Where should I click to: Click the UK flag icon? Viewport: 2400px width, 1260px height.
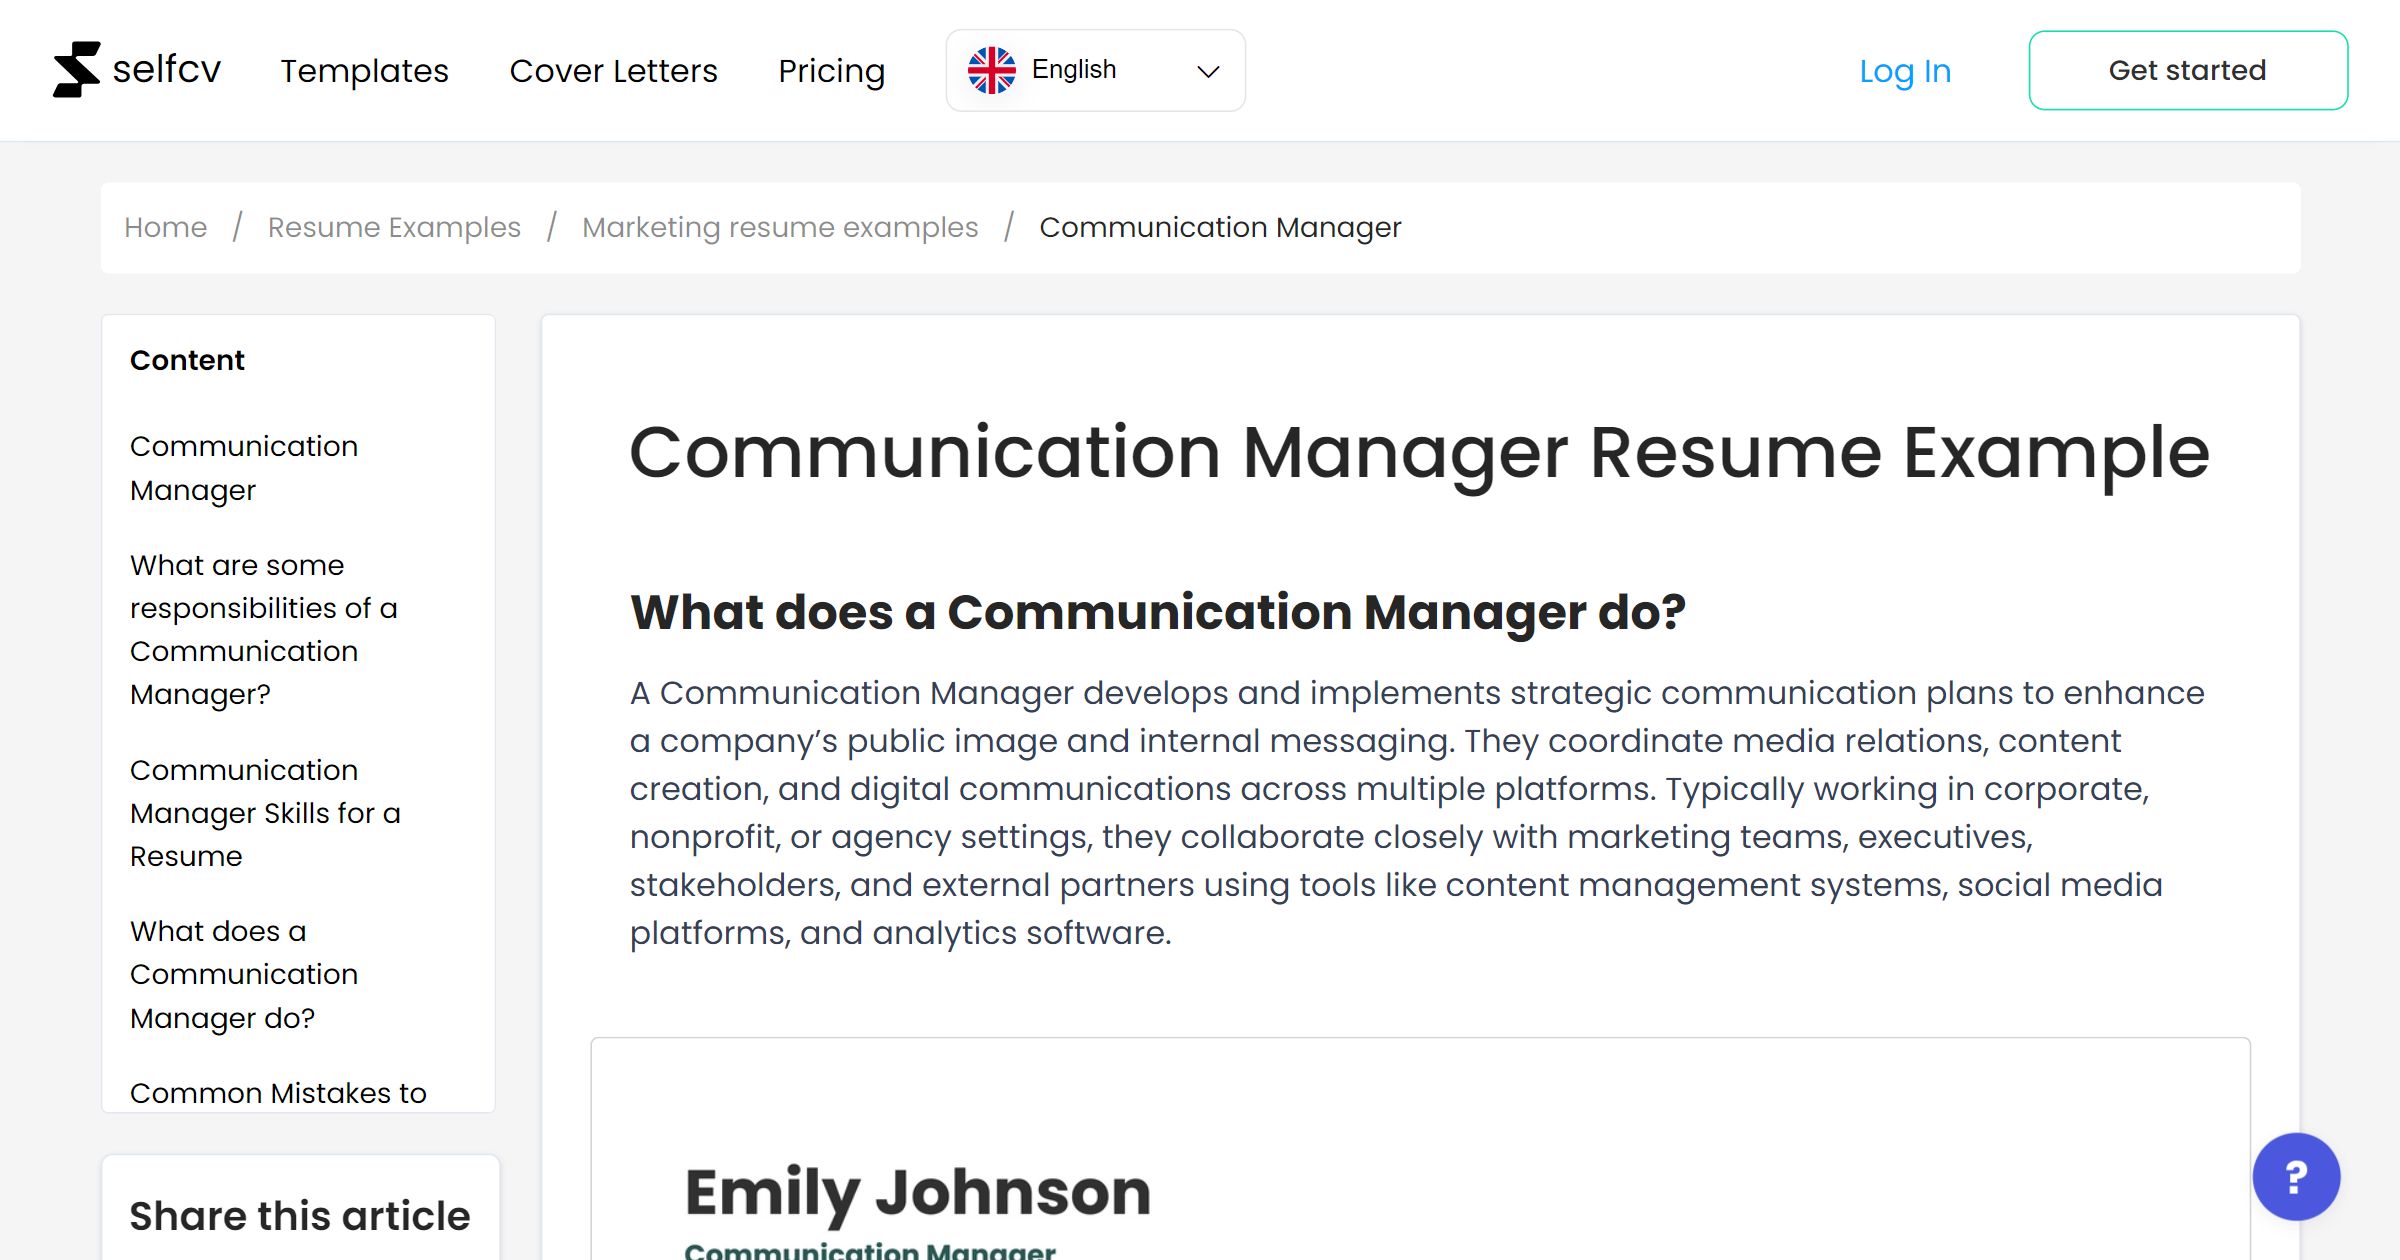pos(993,68)
